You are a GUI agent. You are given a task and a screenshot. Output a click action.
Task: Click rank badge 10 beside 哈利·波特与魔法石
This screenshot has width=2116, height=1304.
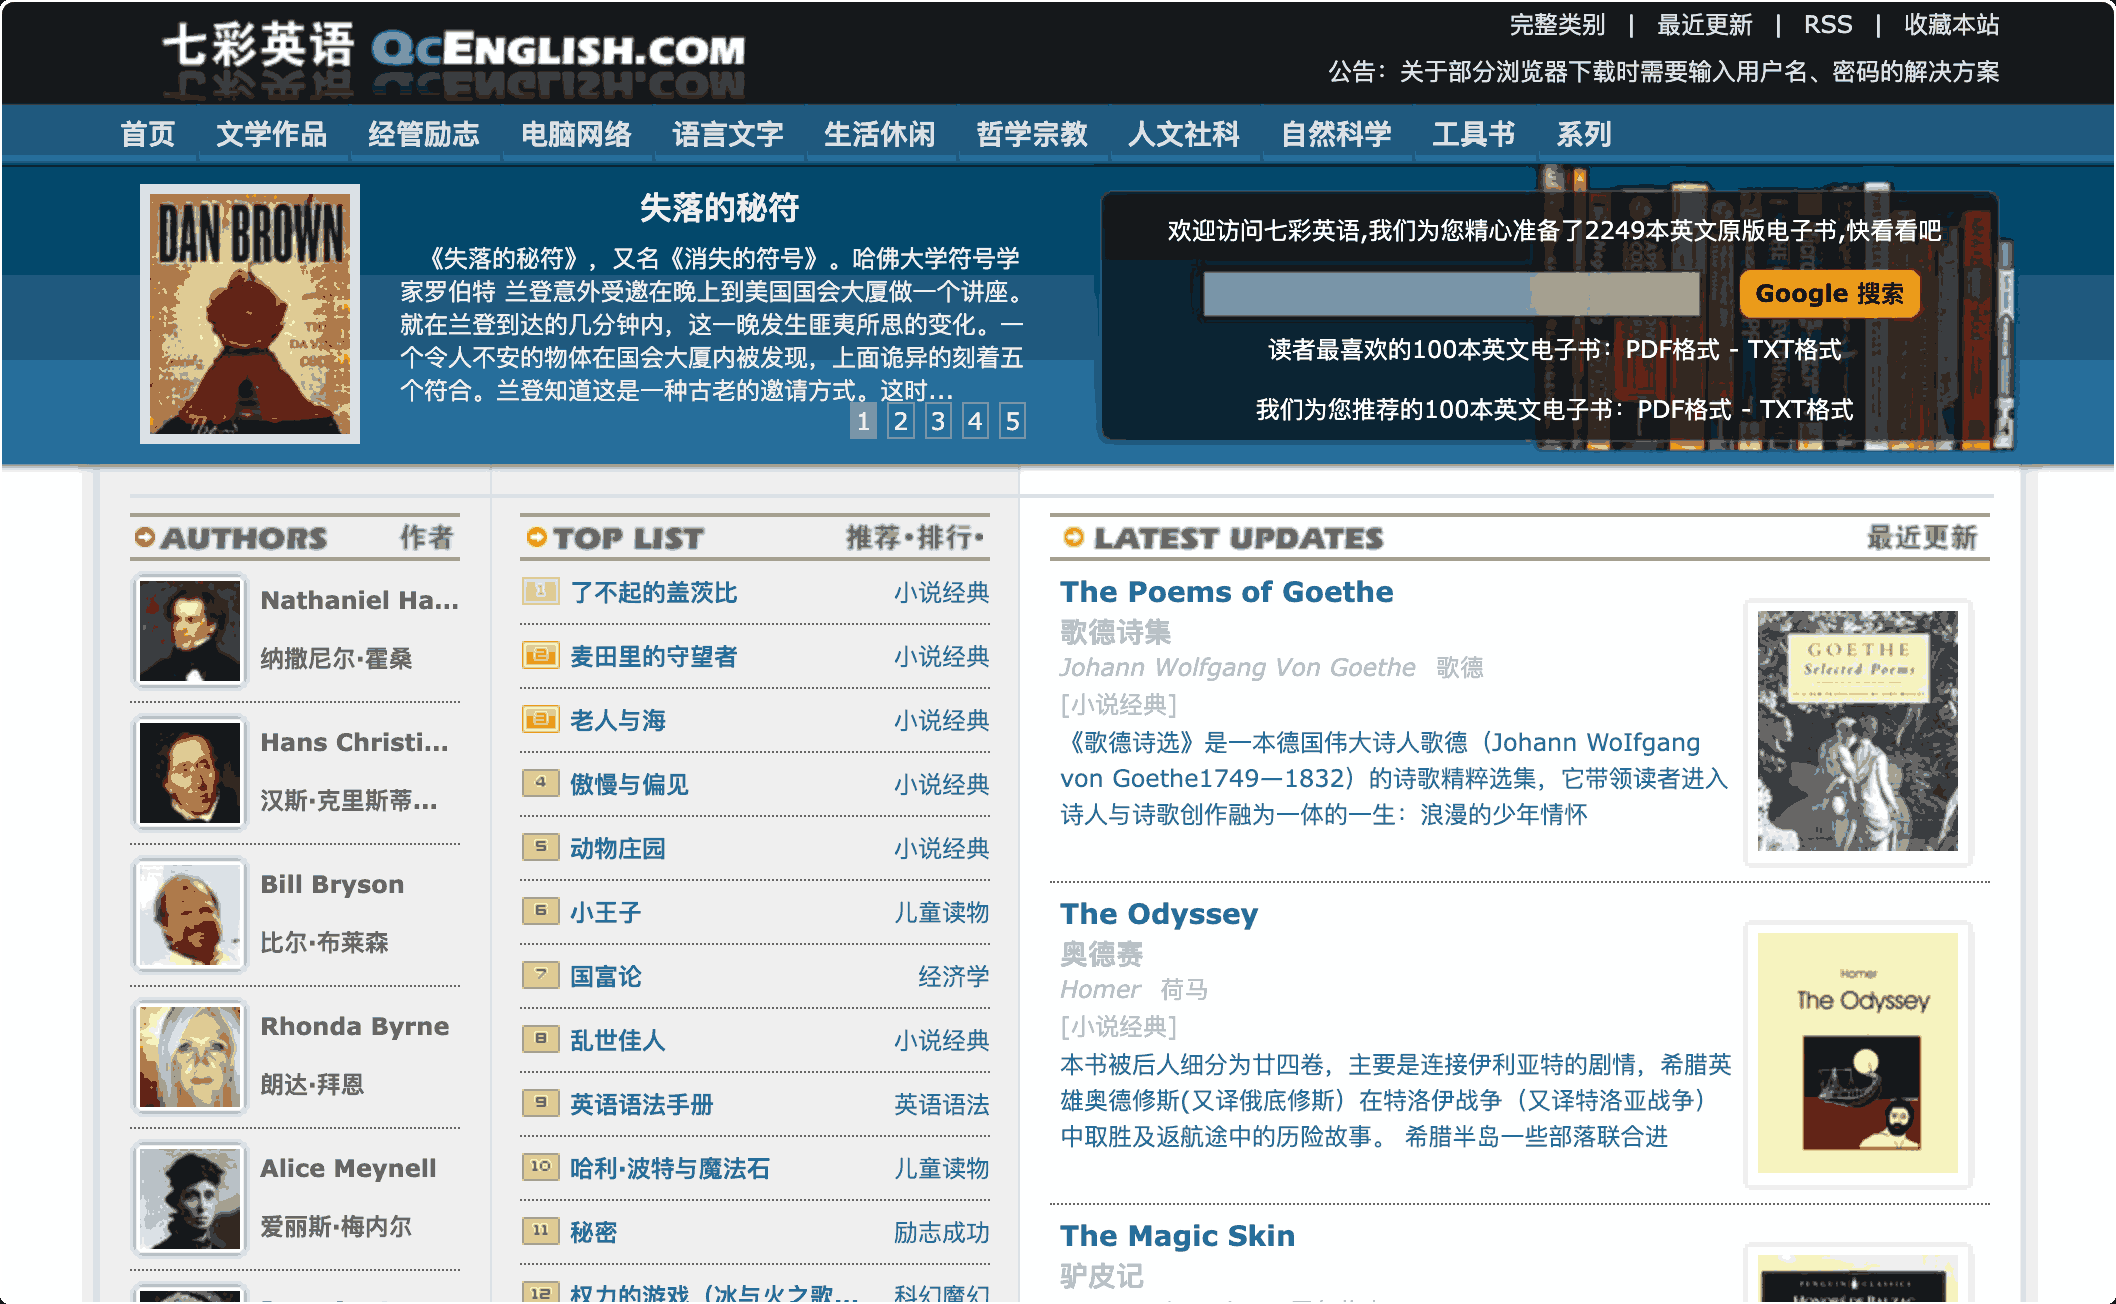[x=540, y=1168]
